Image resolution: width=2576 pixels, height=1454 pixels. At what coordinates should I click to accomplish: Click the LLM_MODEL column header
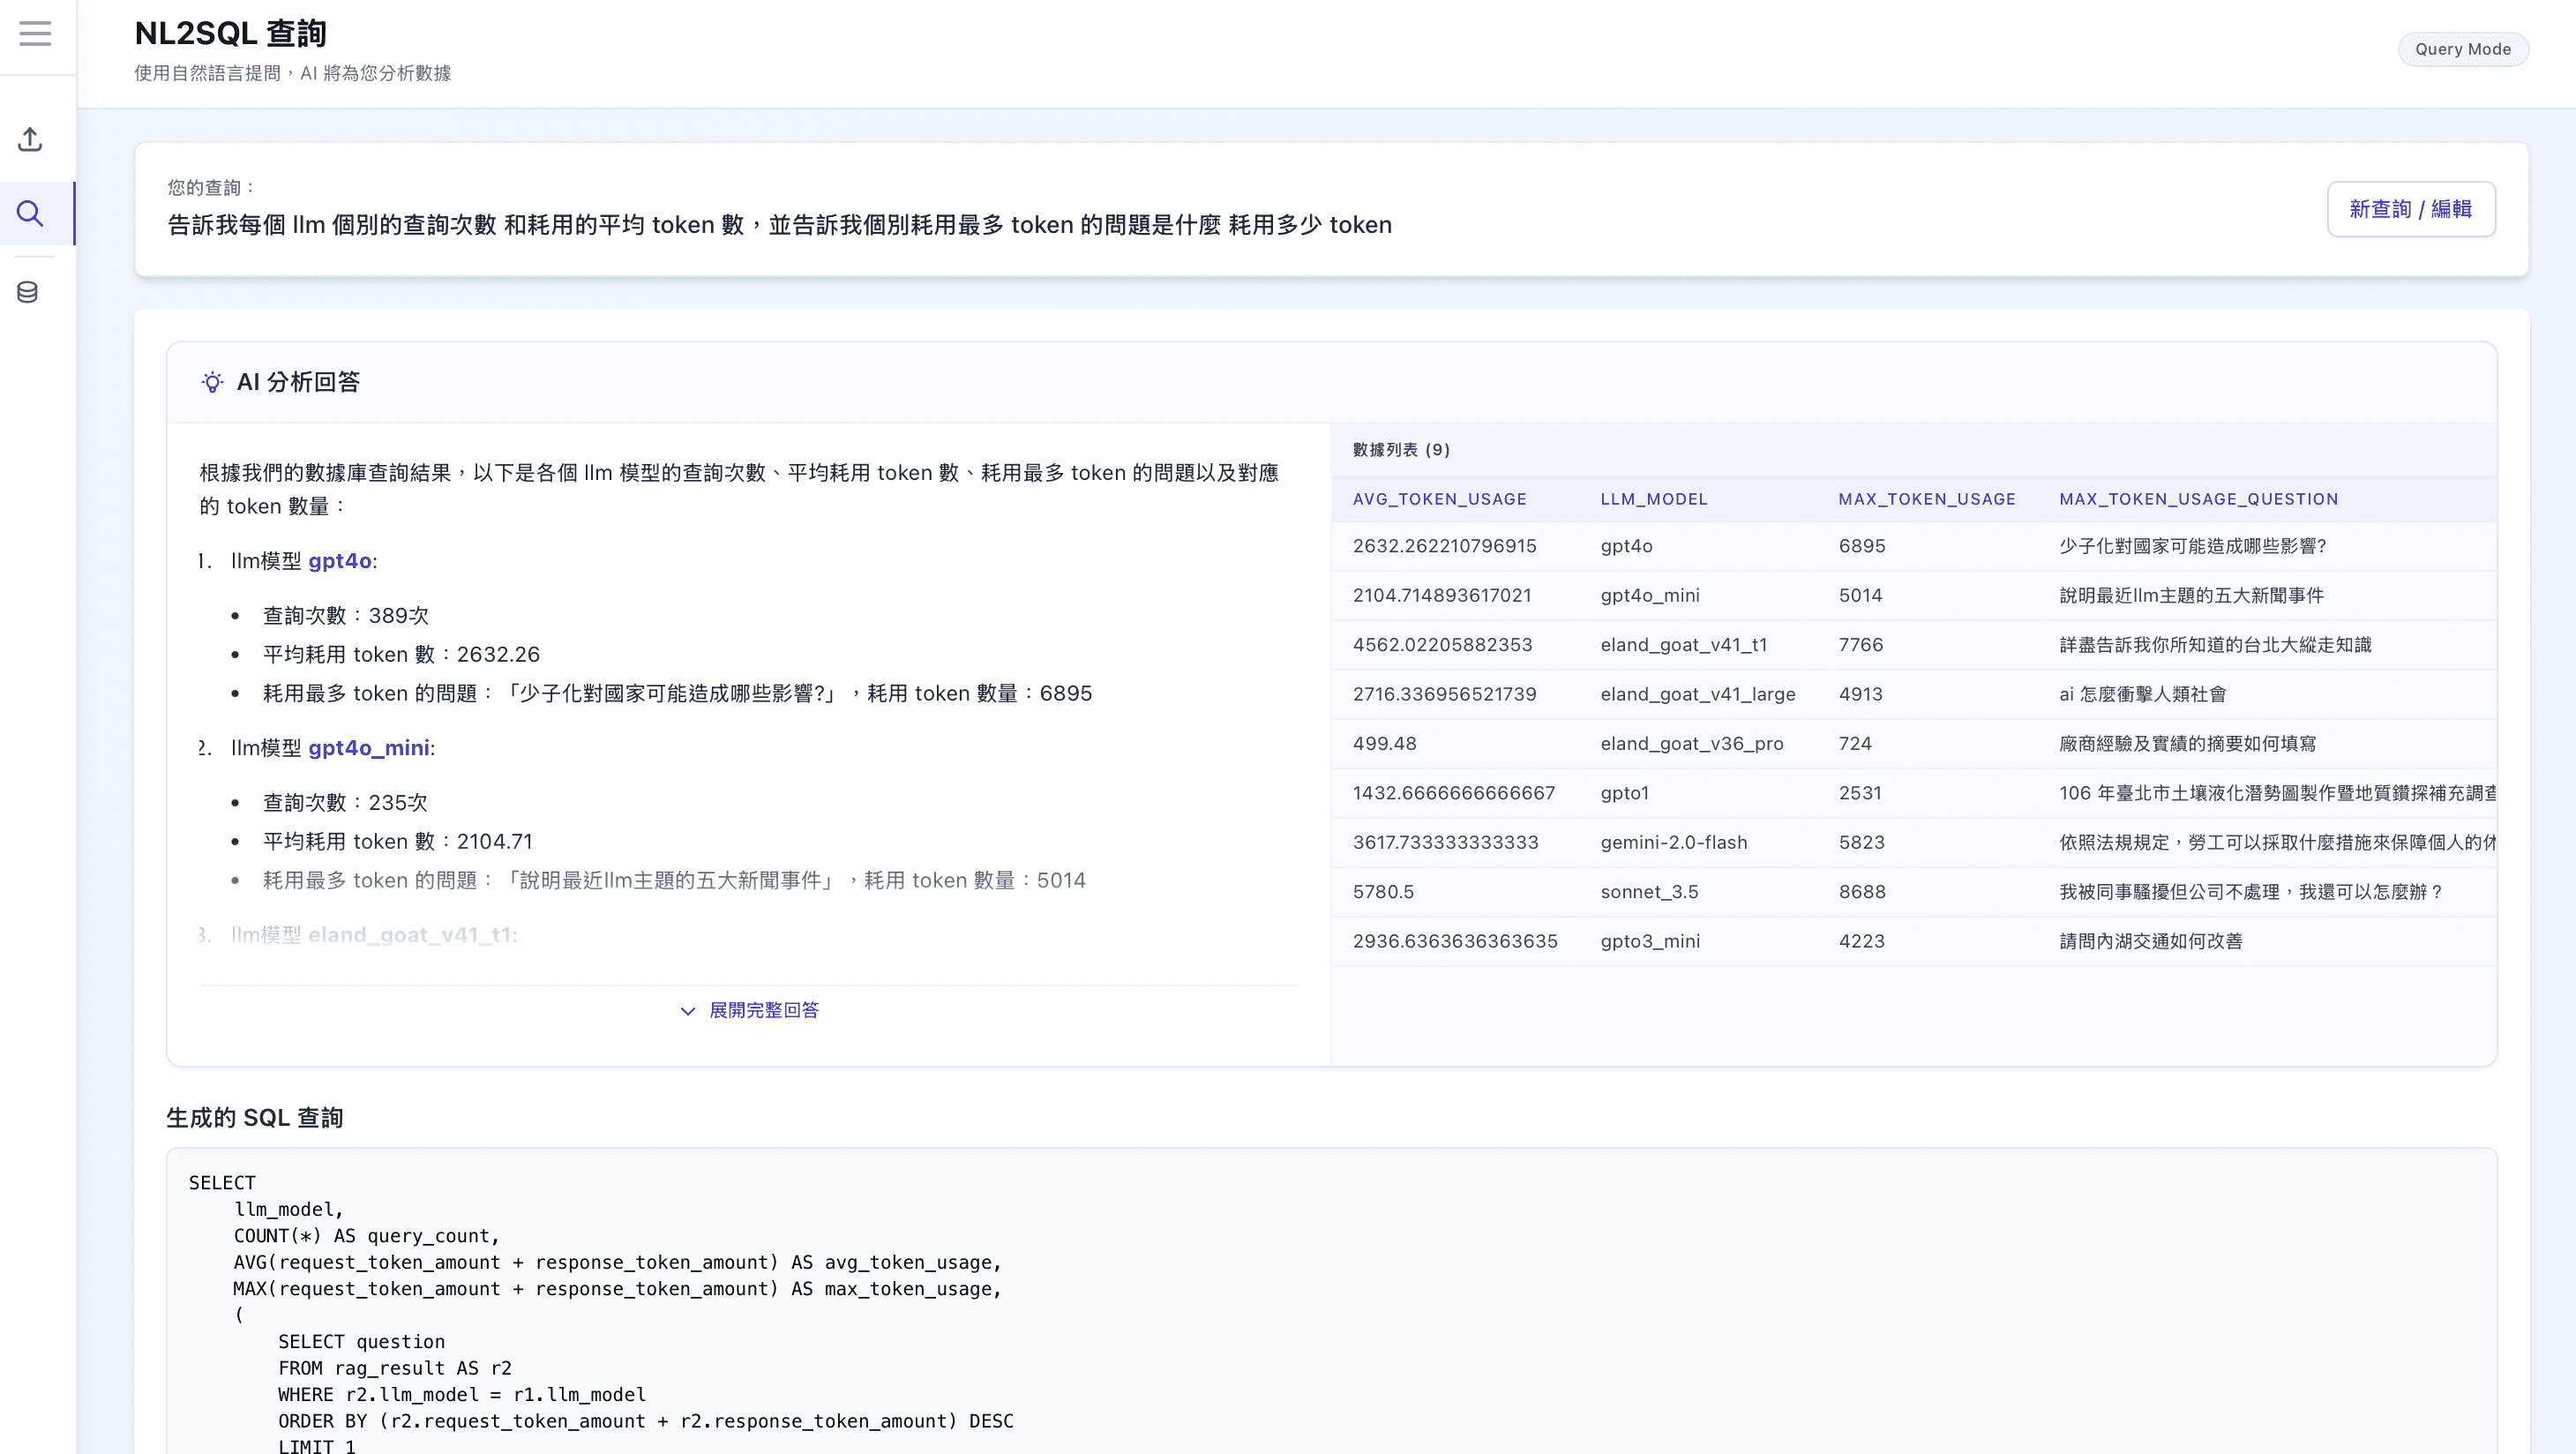[x=1653, y=499]
